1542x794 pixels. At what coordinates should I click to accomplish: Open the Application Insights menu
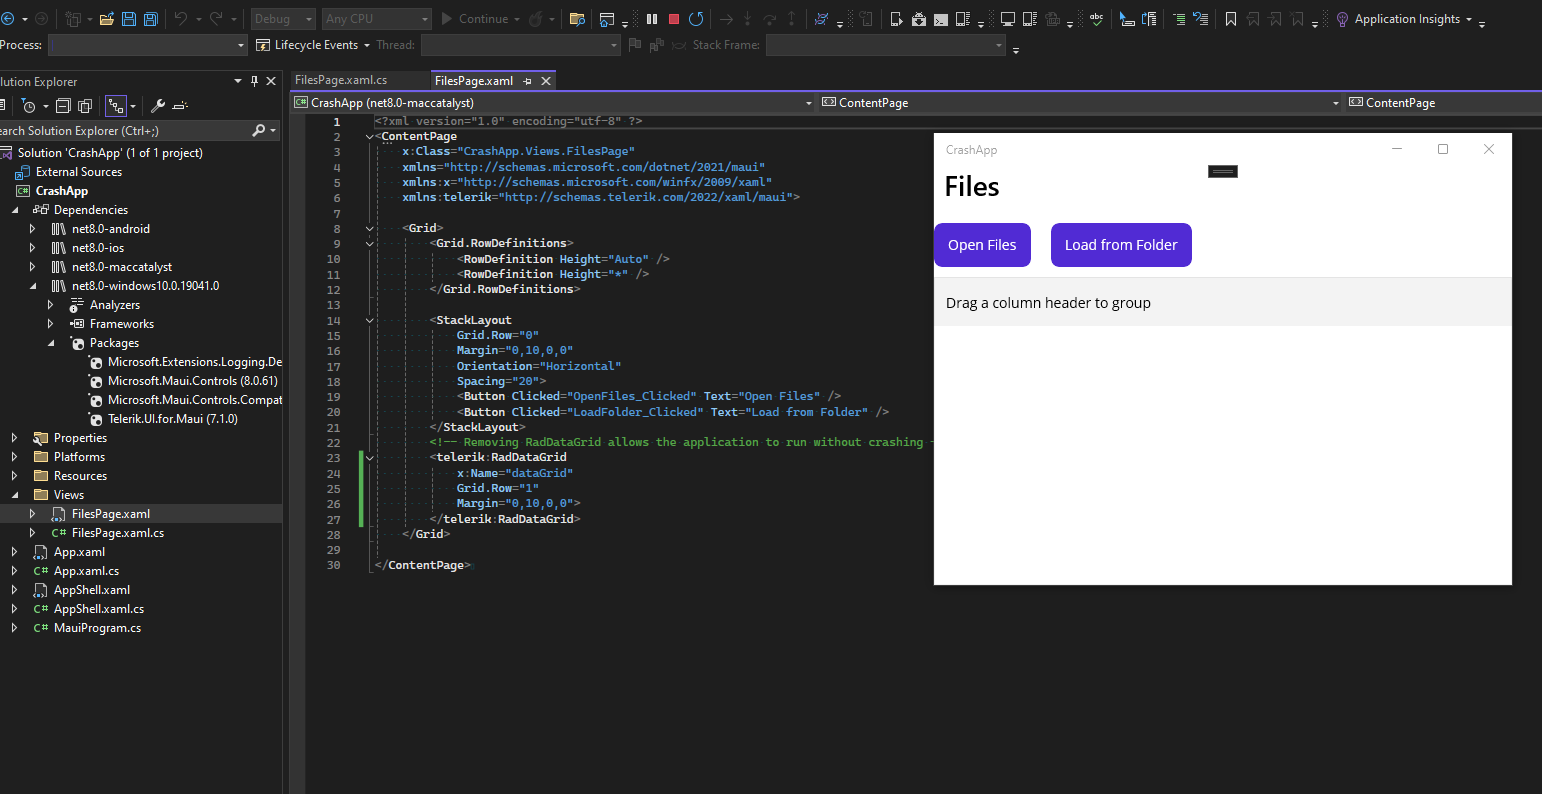coord(1406,19)
